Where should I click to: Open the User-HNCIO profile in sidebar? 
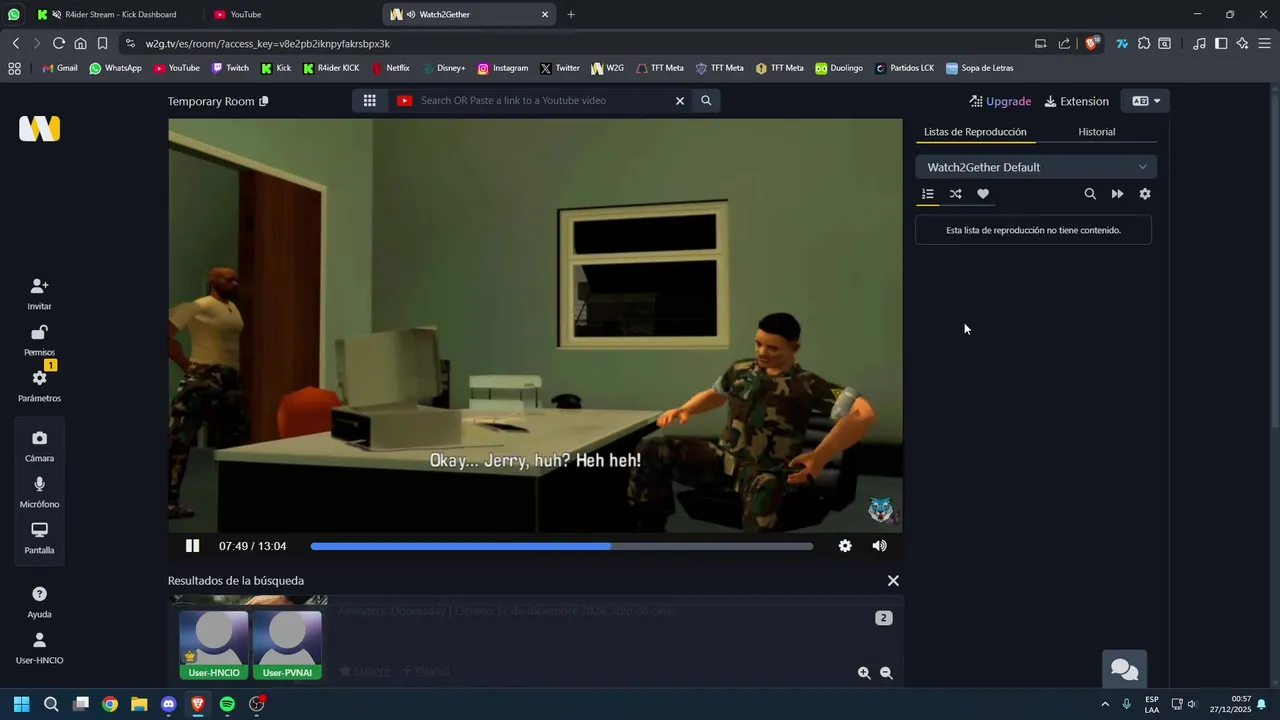[x=39, y=648]
